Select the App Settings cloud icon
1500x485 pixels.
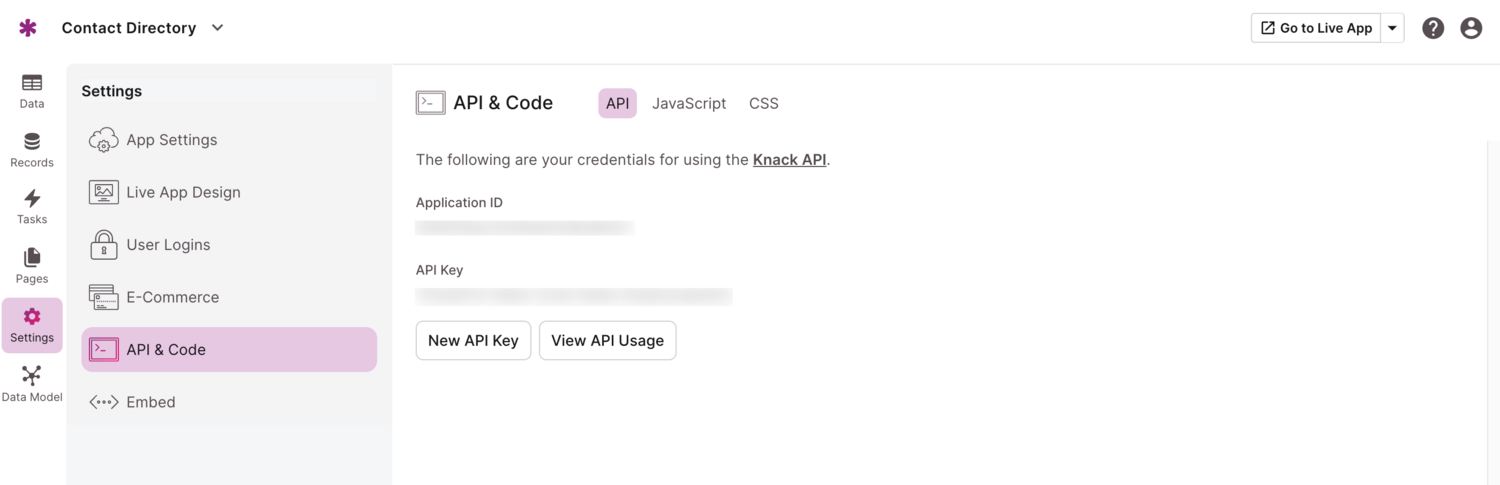104,140
